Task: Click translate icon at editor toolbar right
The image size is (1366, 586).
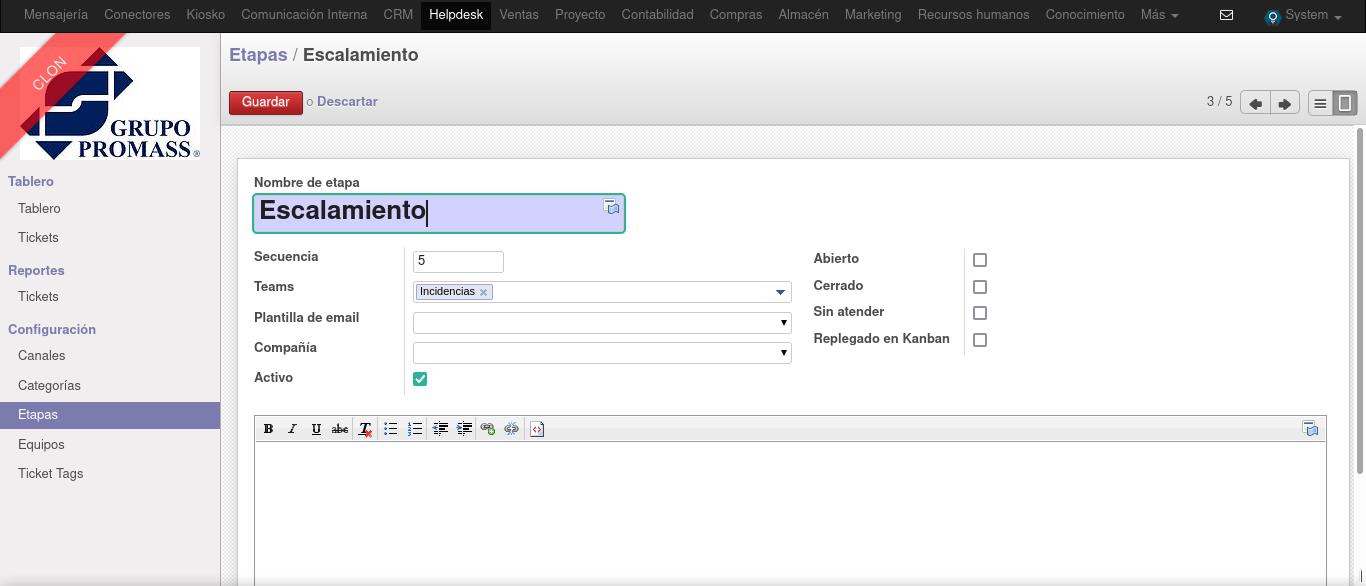Action: point(1311,429)
